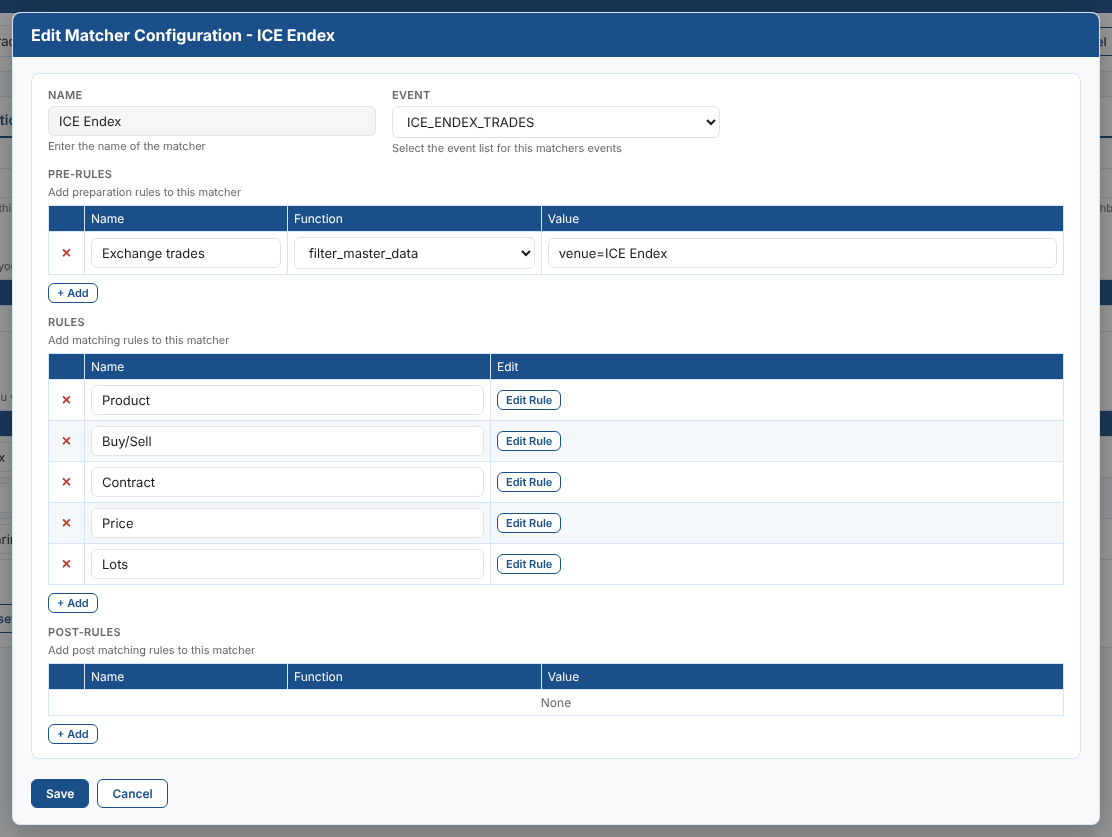Click the 'Add matching rules to this matcher' text
The width and height of the screenshot is (1112, 837).
tap(139, 340)
